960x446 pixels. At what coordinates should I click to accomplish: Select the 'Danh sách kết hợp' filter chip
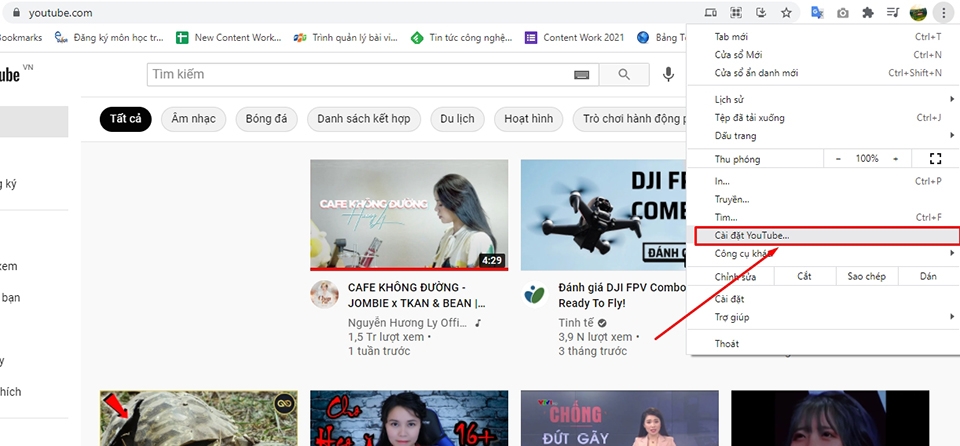click(x=364, y=119)
